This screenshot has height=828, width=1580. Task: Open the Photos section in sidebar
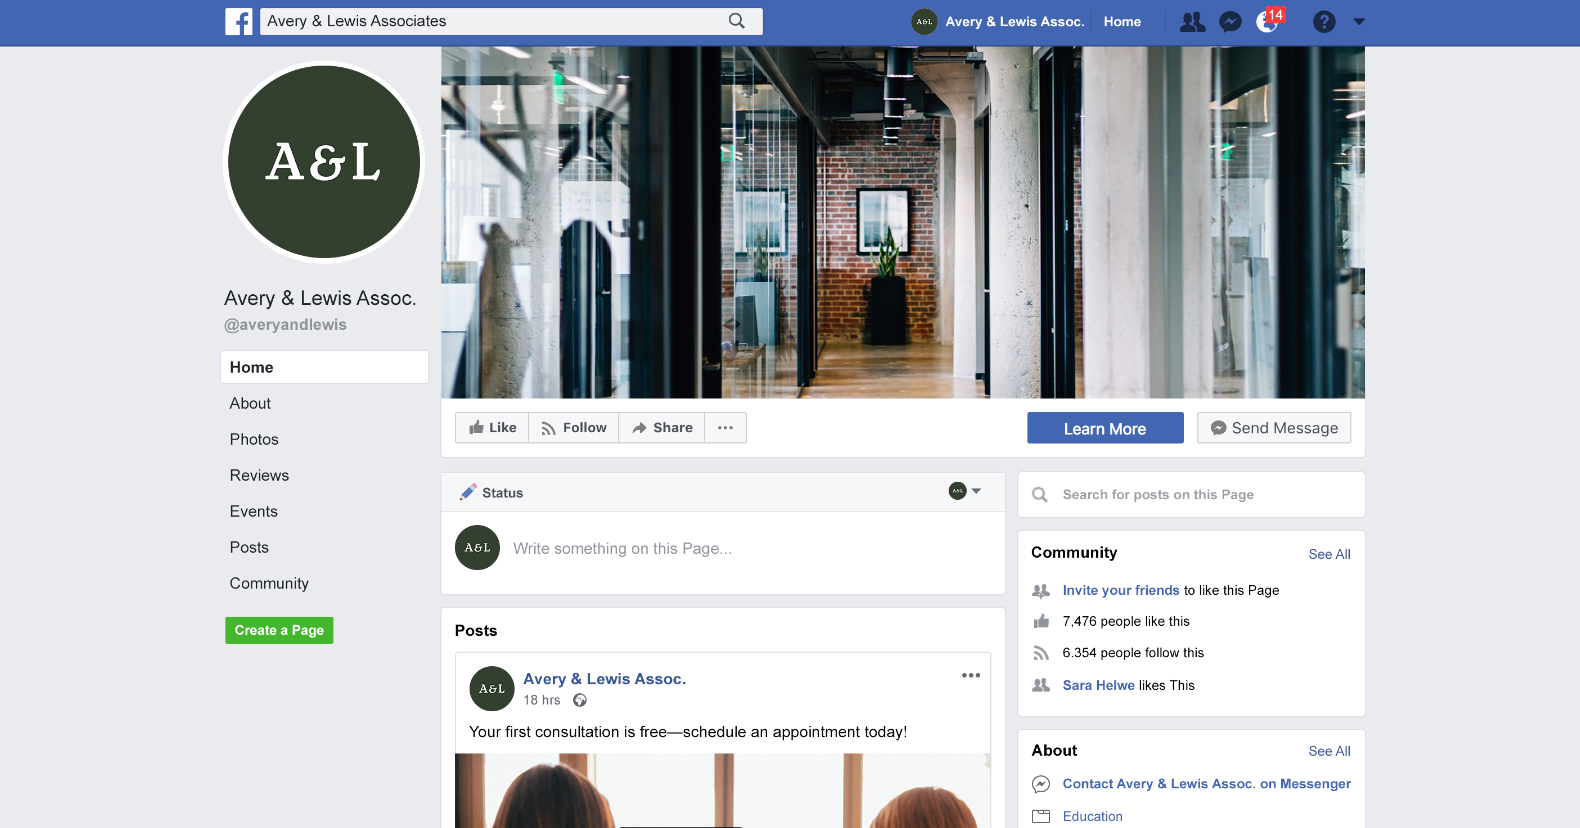[254, 439]
